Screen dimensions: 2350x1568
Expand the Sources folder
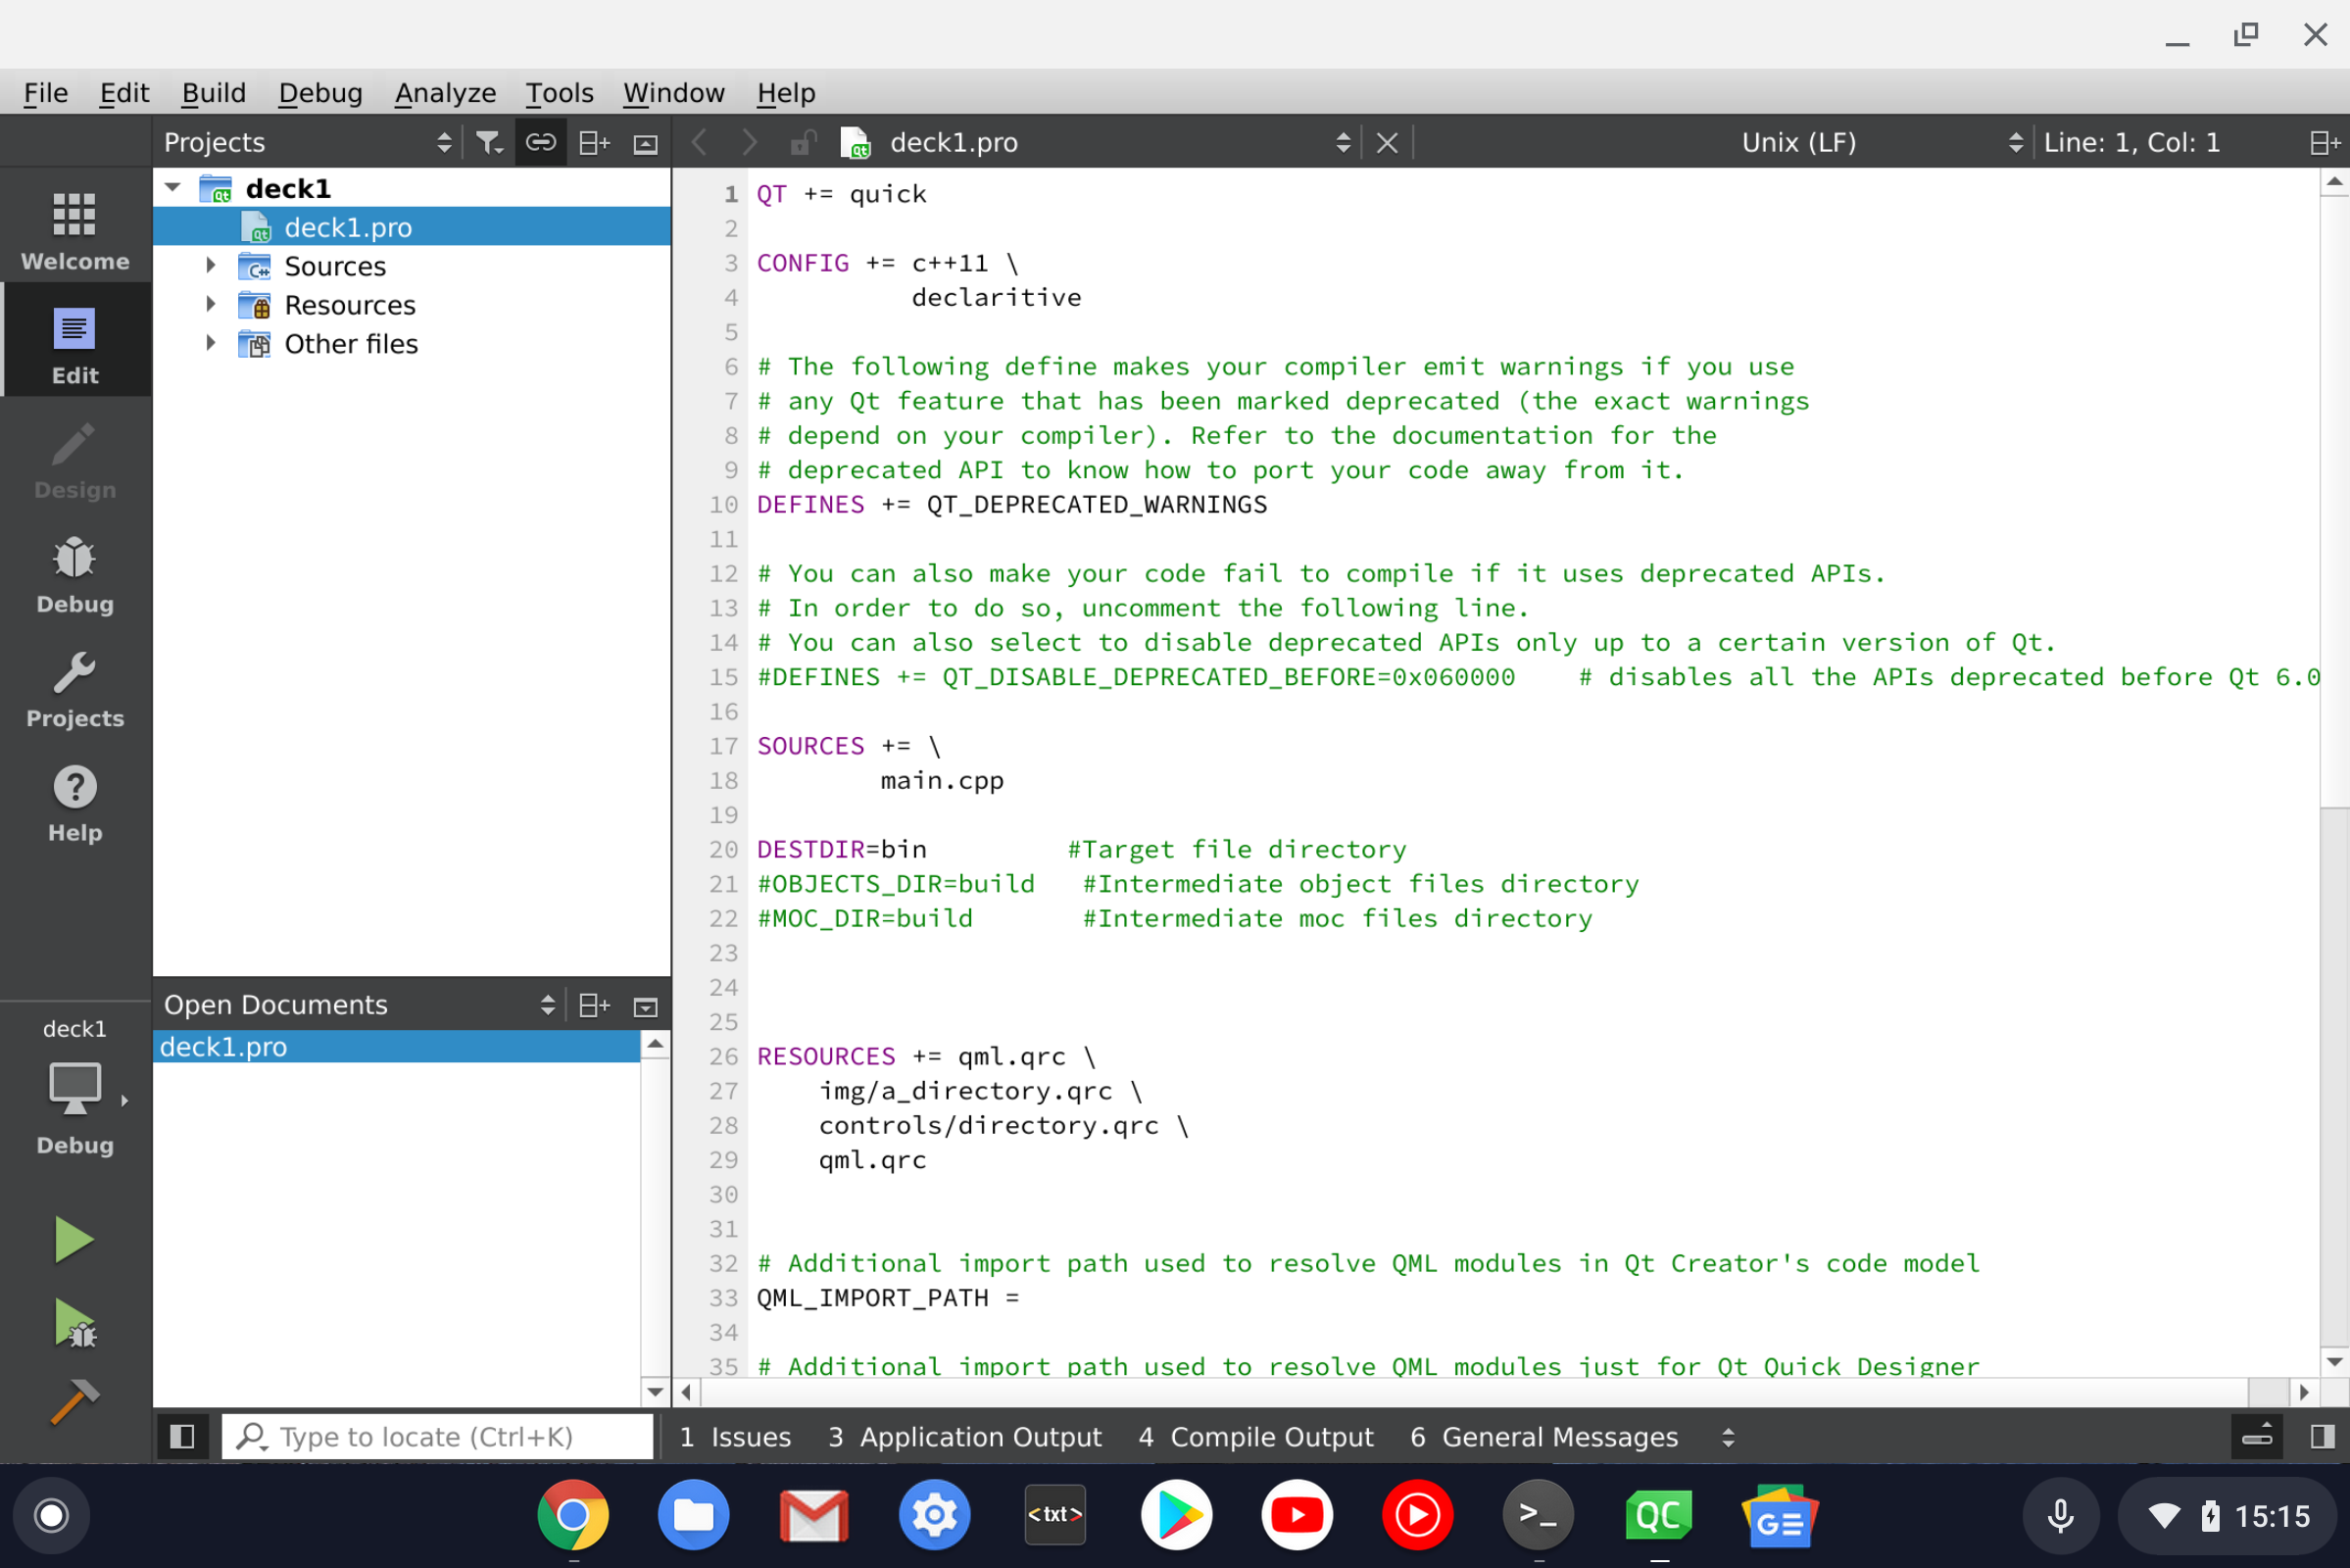[x=211, y=266]
